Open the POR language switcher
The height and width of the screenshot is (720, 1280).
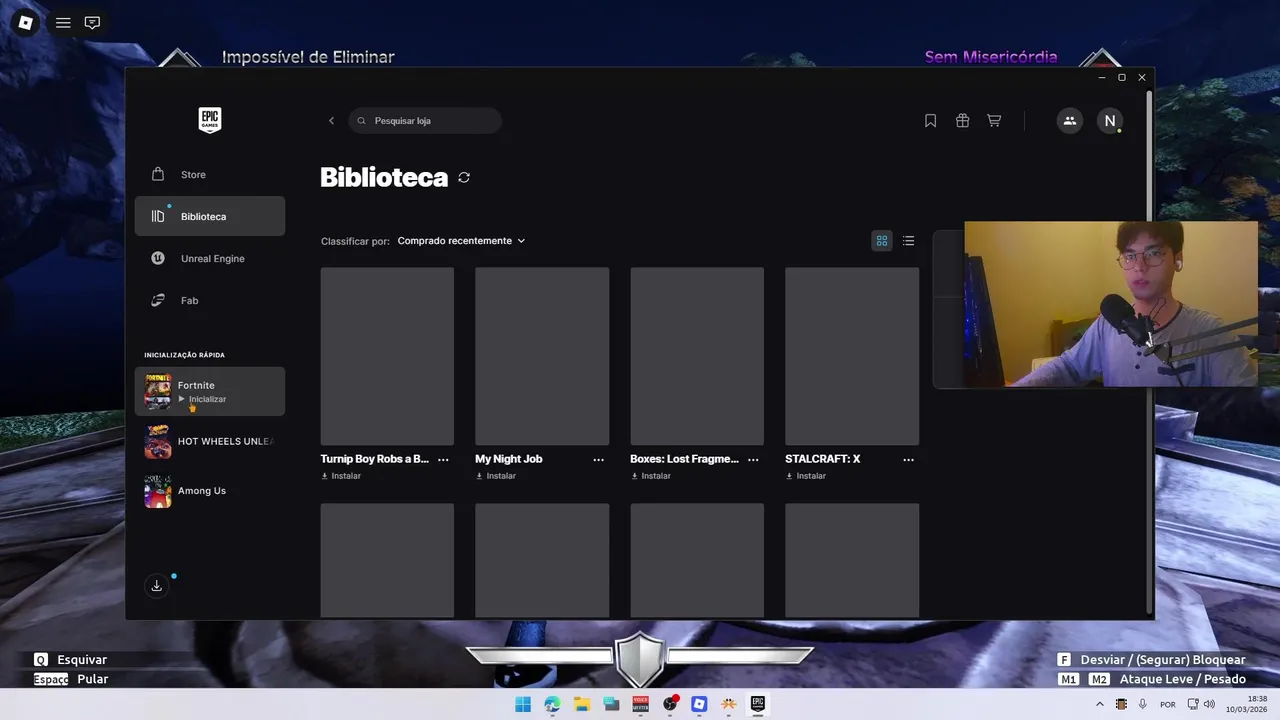tap(1168, 704)
